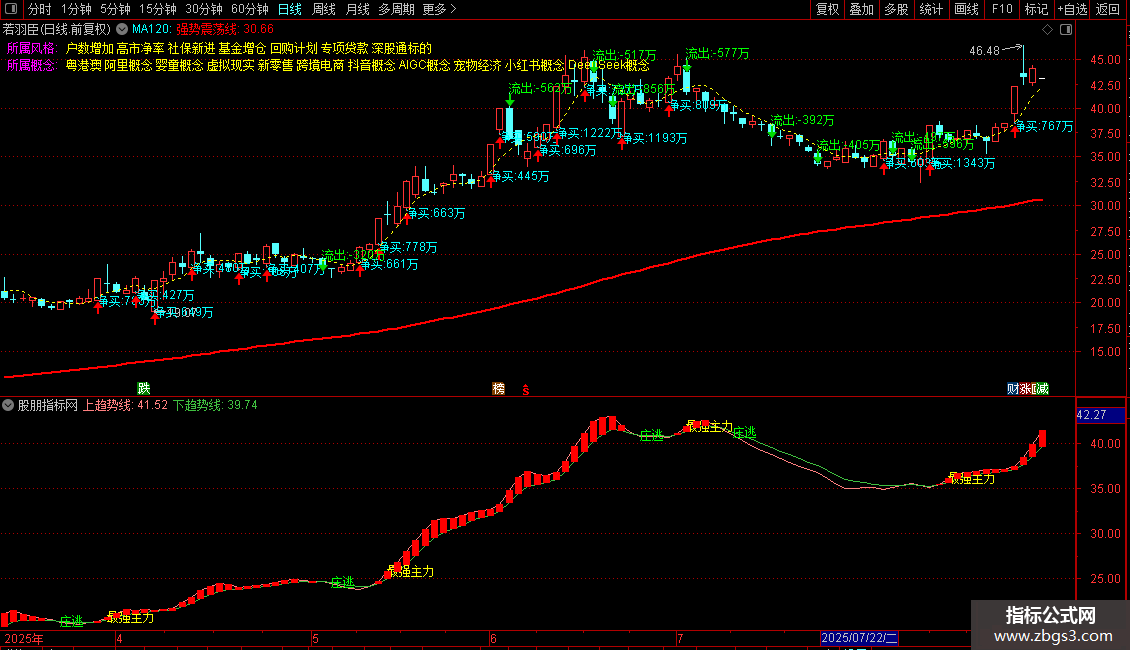Click the 回购计划 style tag
Image resolution: width=1130 pixels, height=650 pixels.
tap(293, 48)
